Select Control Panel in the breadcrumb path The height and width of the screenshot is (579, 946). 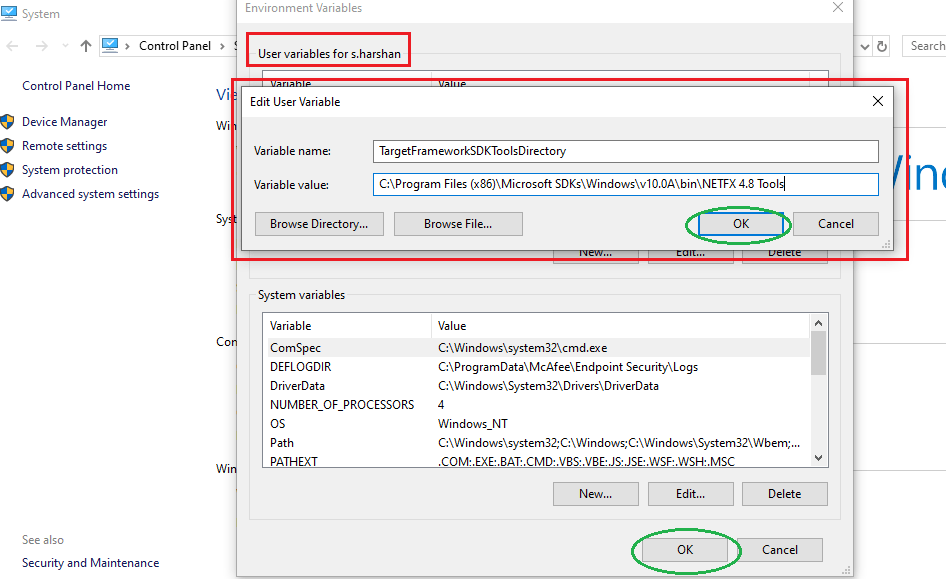175,45
